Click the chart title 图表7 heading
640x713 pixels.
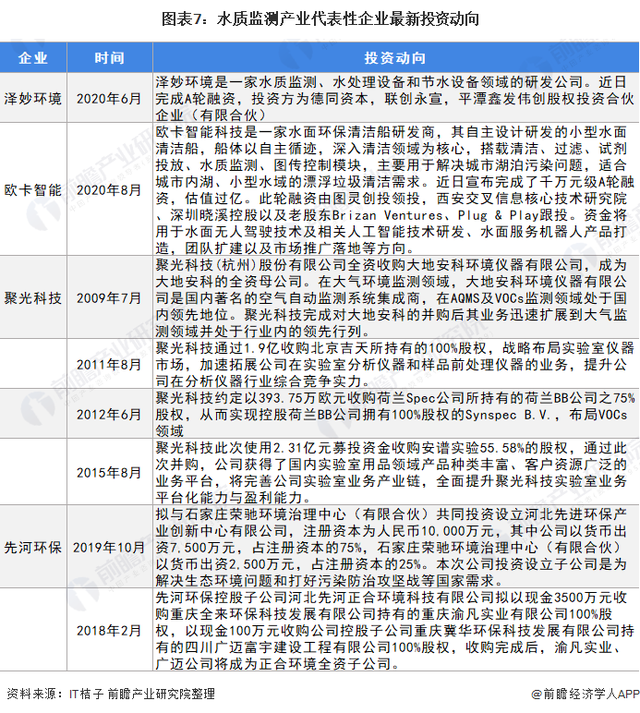pos(320,19)
